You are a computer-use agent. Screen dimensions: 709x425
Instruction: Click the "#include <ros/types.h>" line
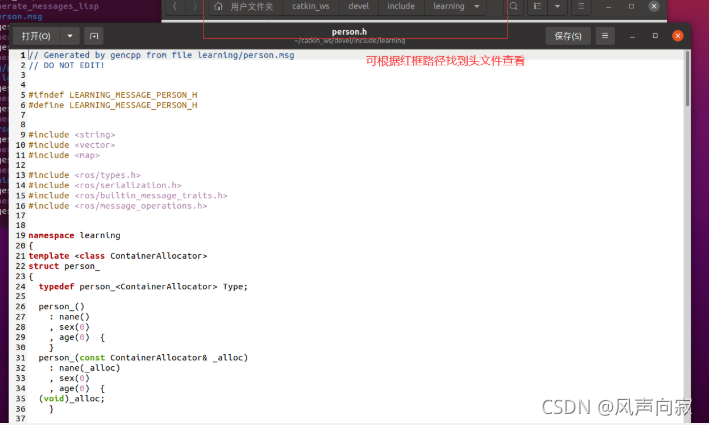click(85, 175)
